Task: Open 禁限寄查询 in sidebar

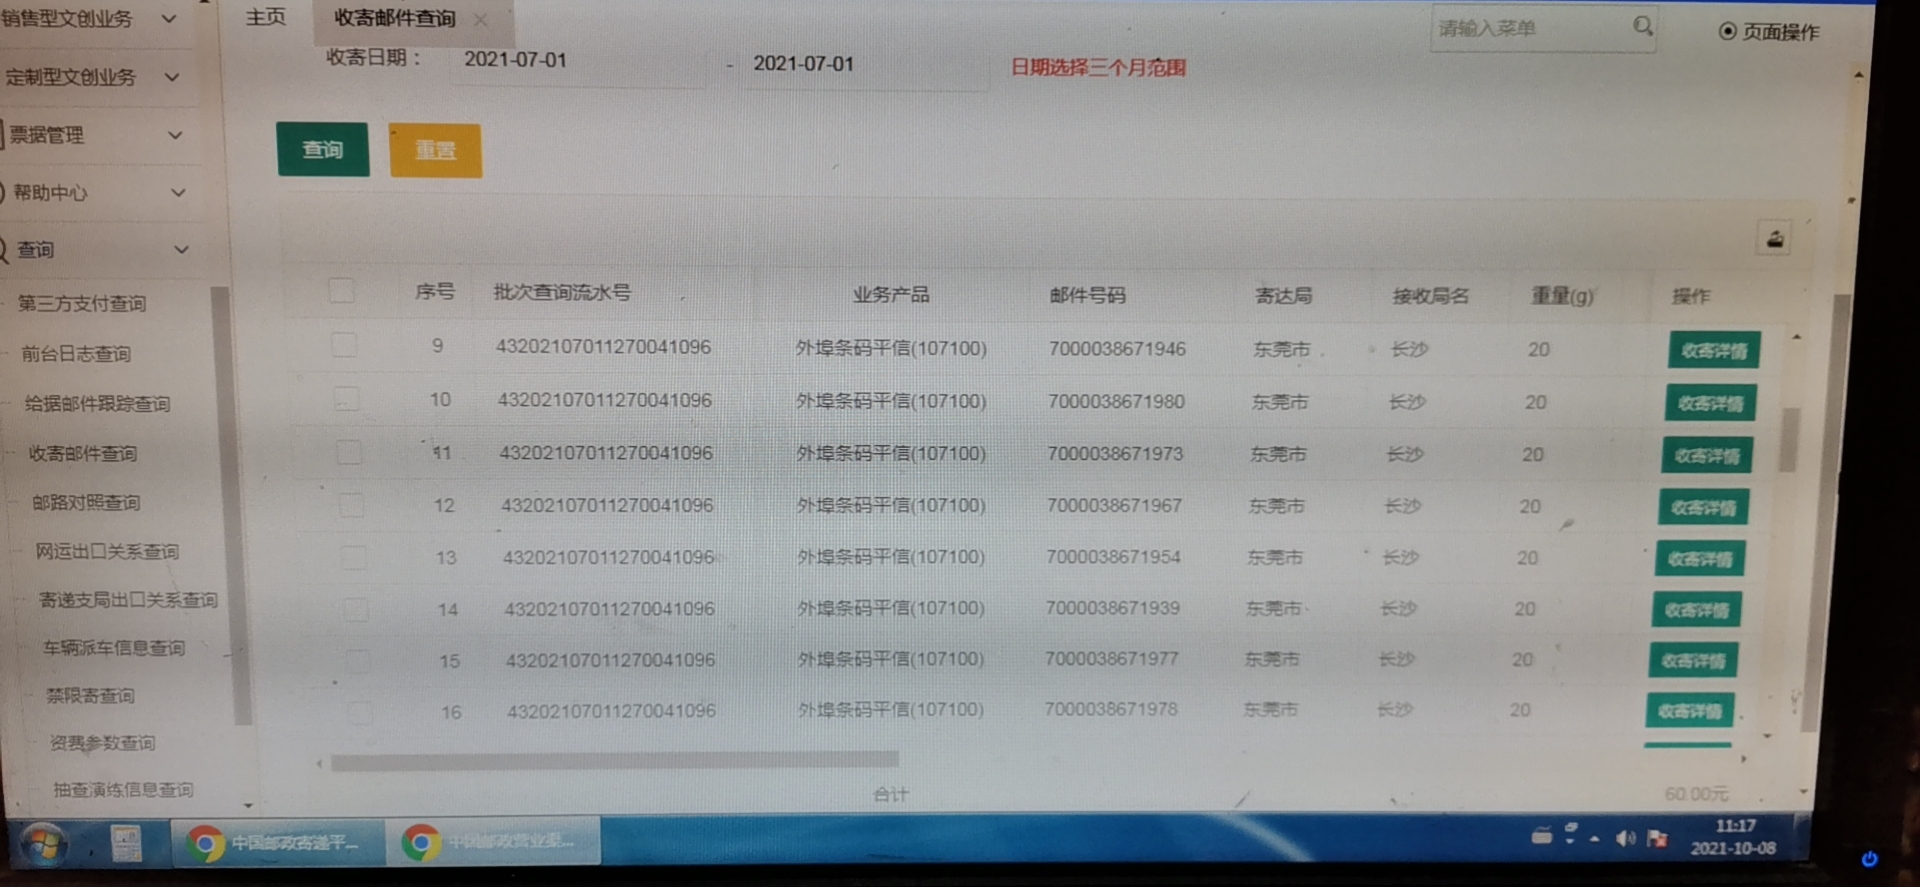Action: (90, 695)
